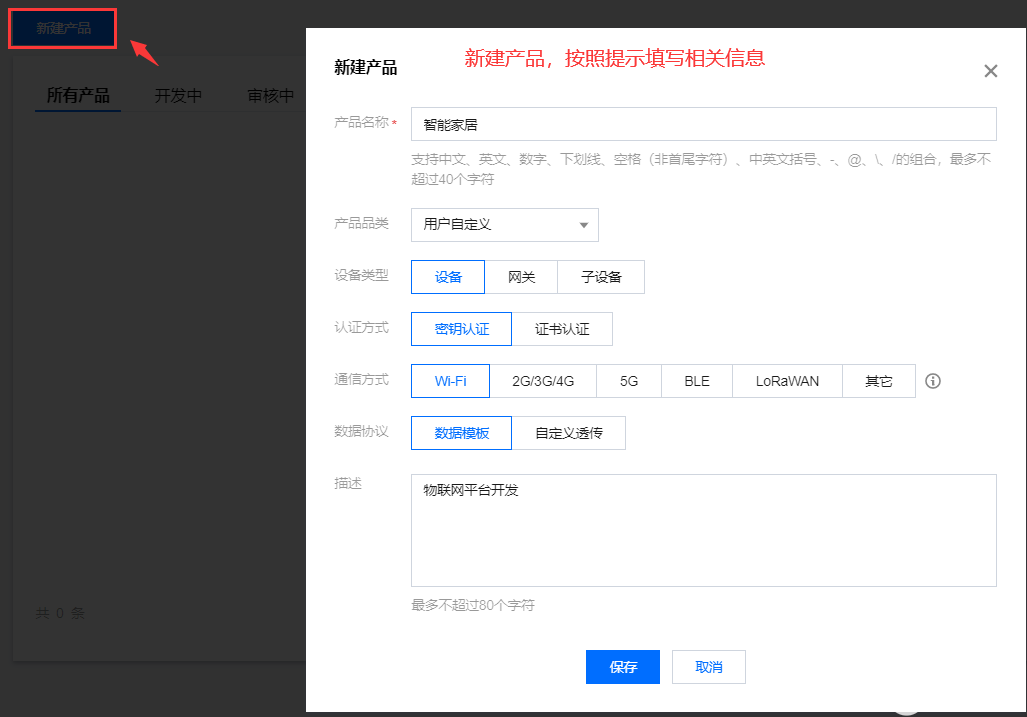Switch to the 审核中 tab
1027x717 pixels.
pos(269,96)
